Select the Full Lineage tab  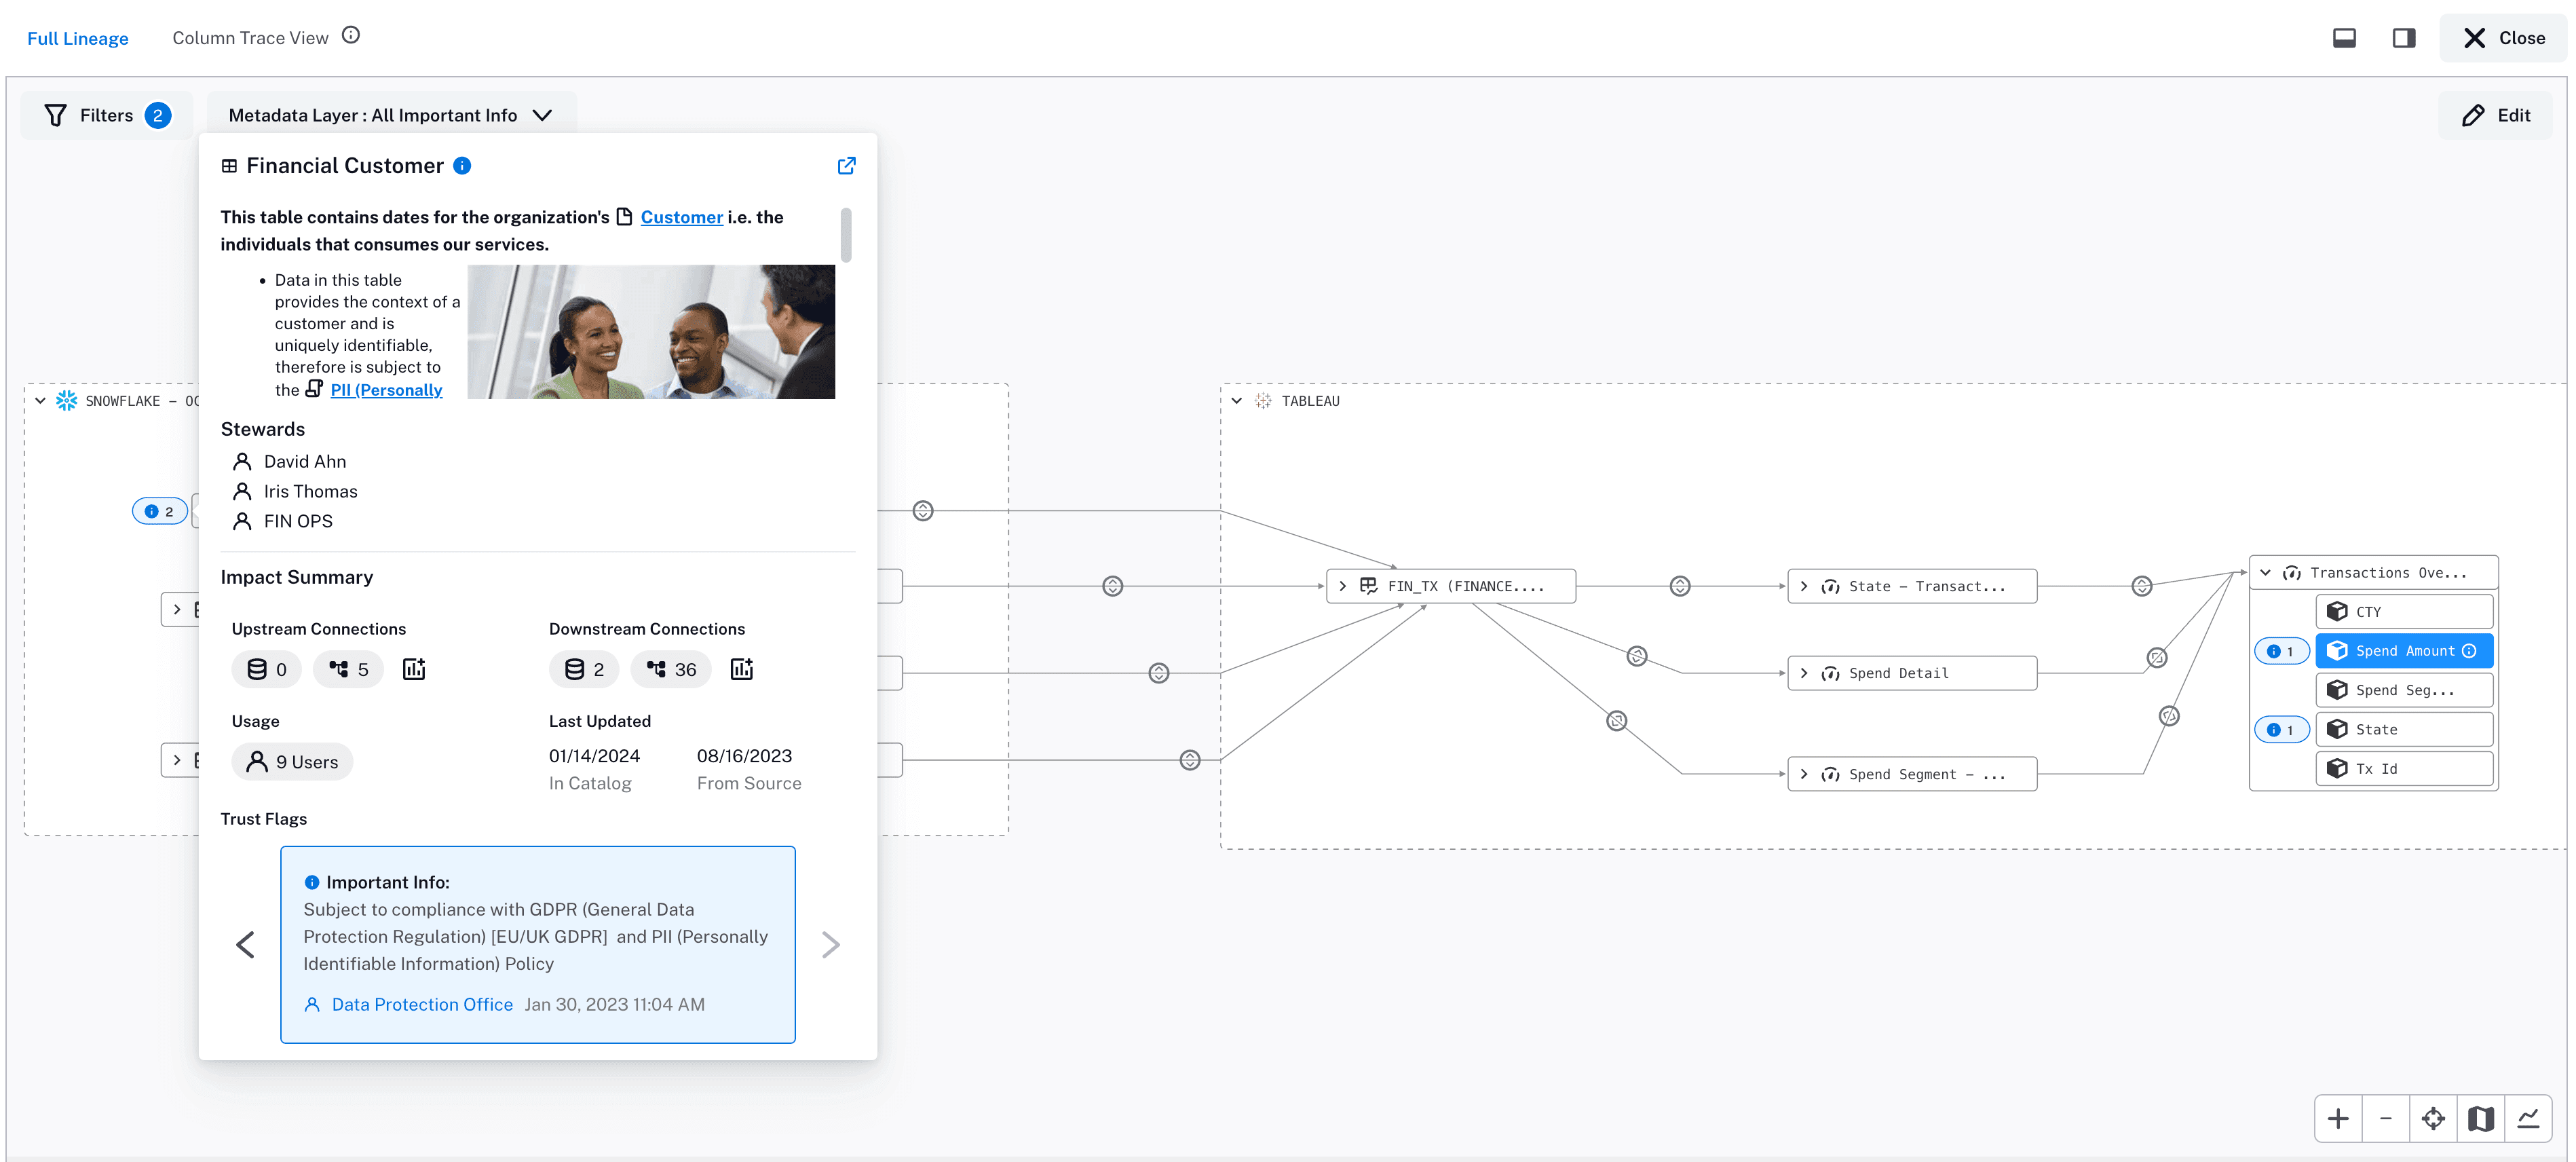[x=77, y=38]
